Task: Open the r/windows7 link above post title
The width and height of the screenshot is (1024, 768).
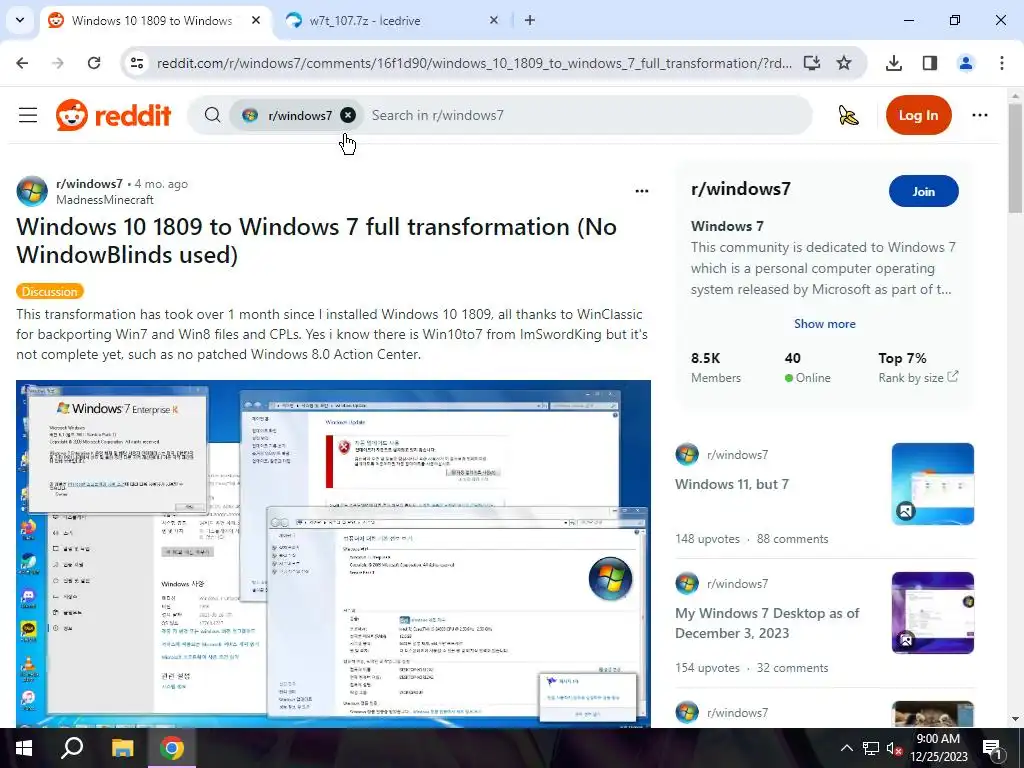Action: tap(89, 184)
